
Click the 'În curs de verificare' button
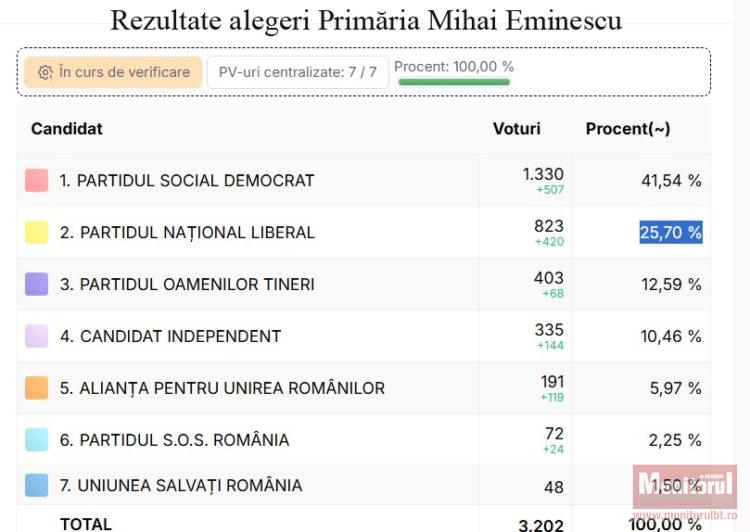tap(113, 72)
